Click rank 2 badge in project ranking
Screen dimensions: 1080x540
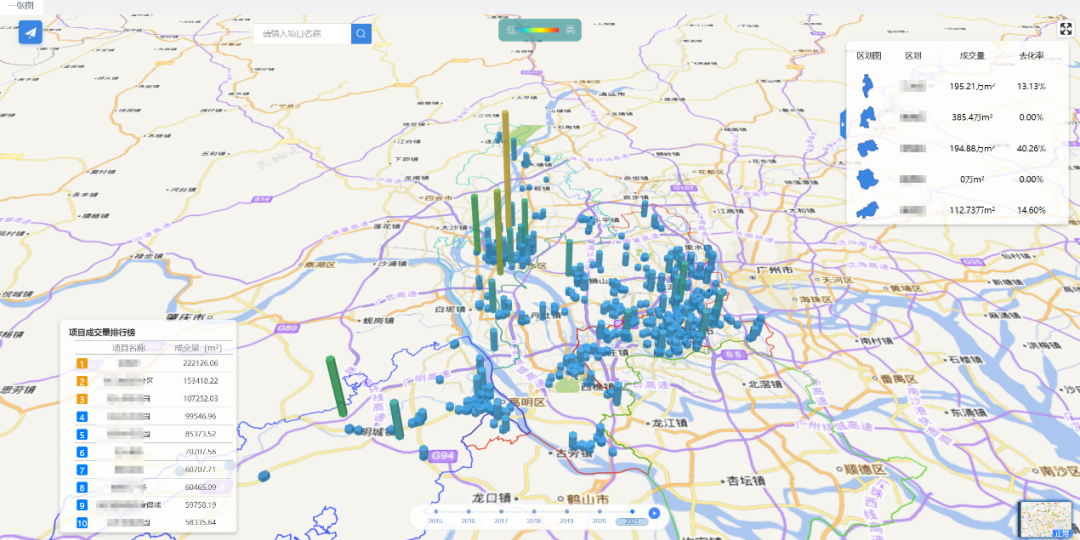pos(82,381)
